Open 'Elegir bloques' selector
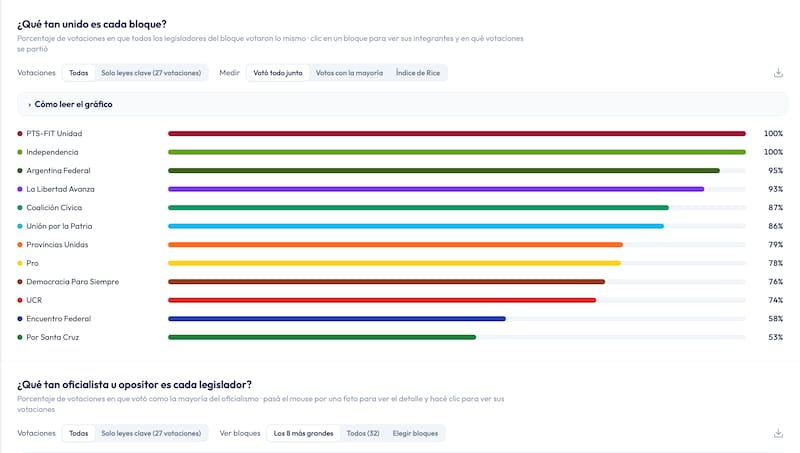The height and width of the screenshot is (453, 800). [x=415, y=433]
